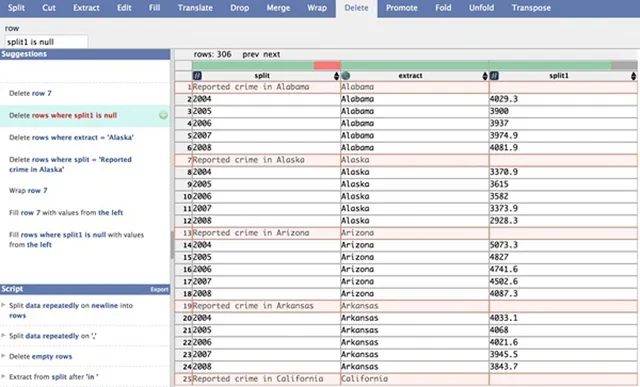This screenshot has height=387, width=640.
Task: Expand the Delete empty rows script step
Action: click(3, 356)
